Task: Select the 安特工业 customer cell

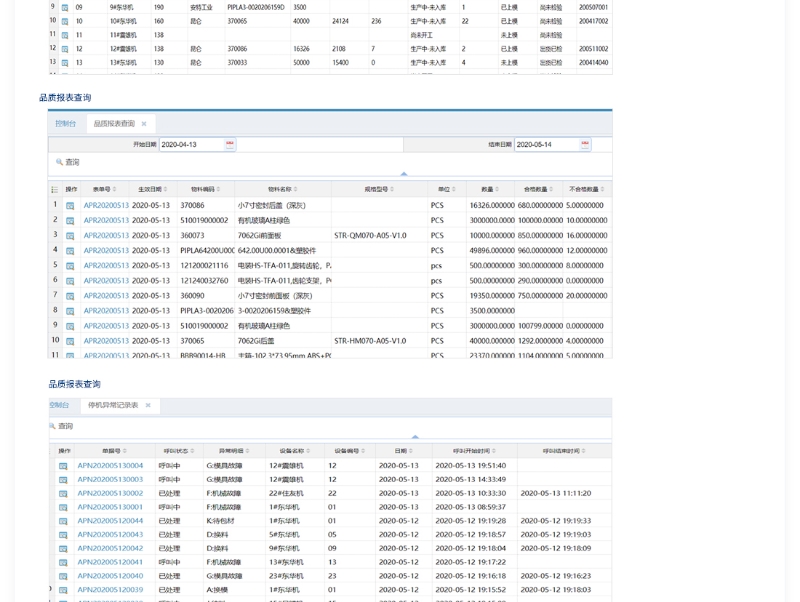Action: point(201,8)
